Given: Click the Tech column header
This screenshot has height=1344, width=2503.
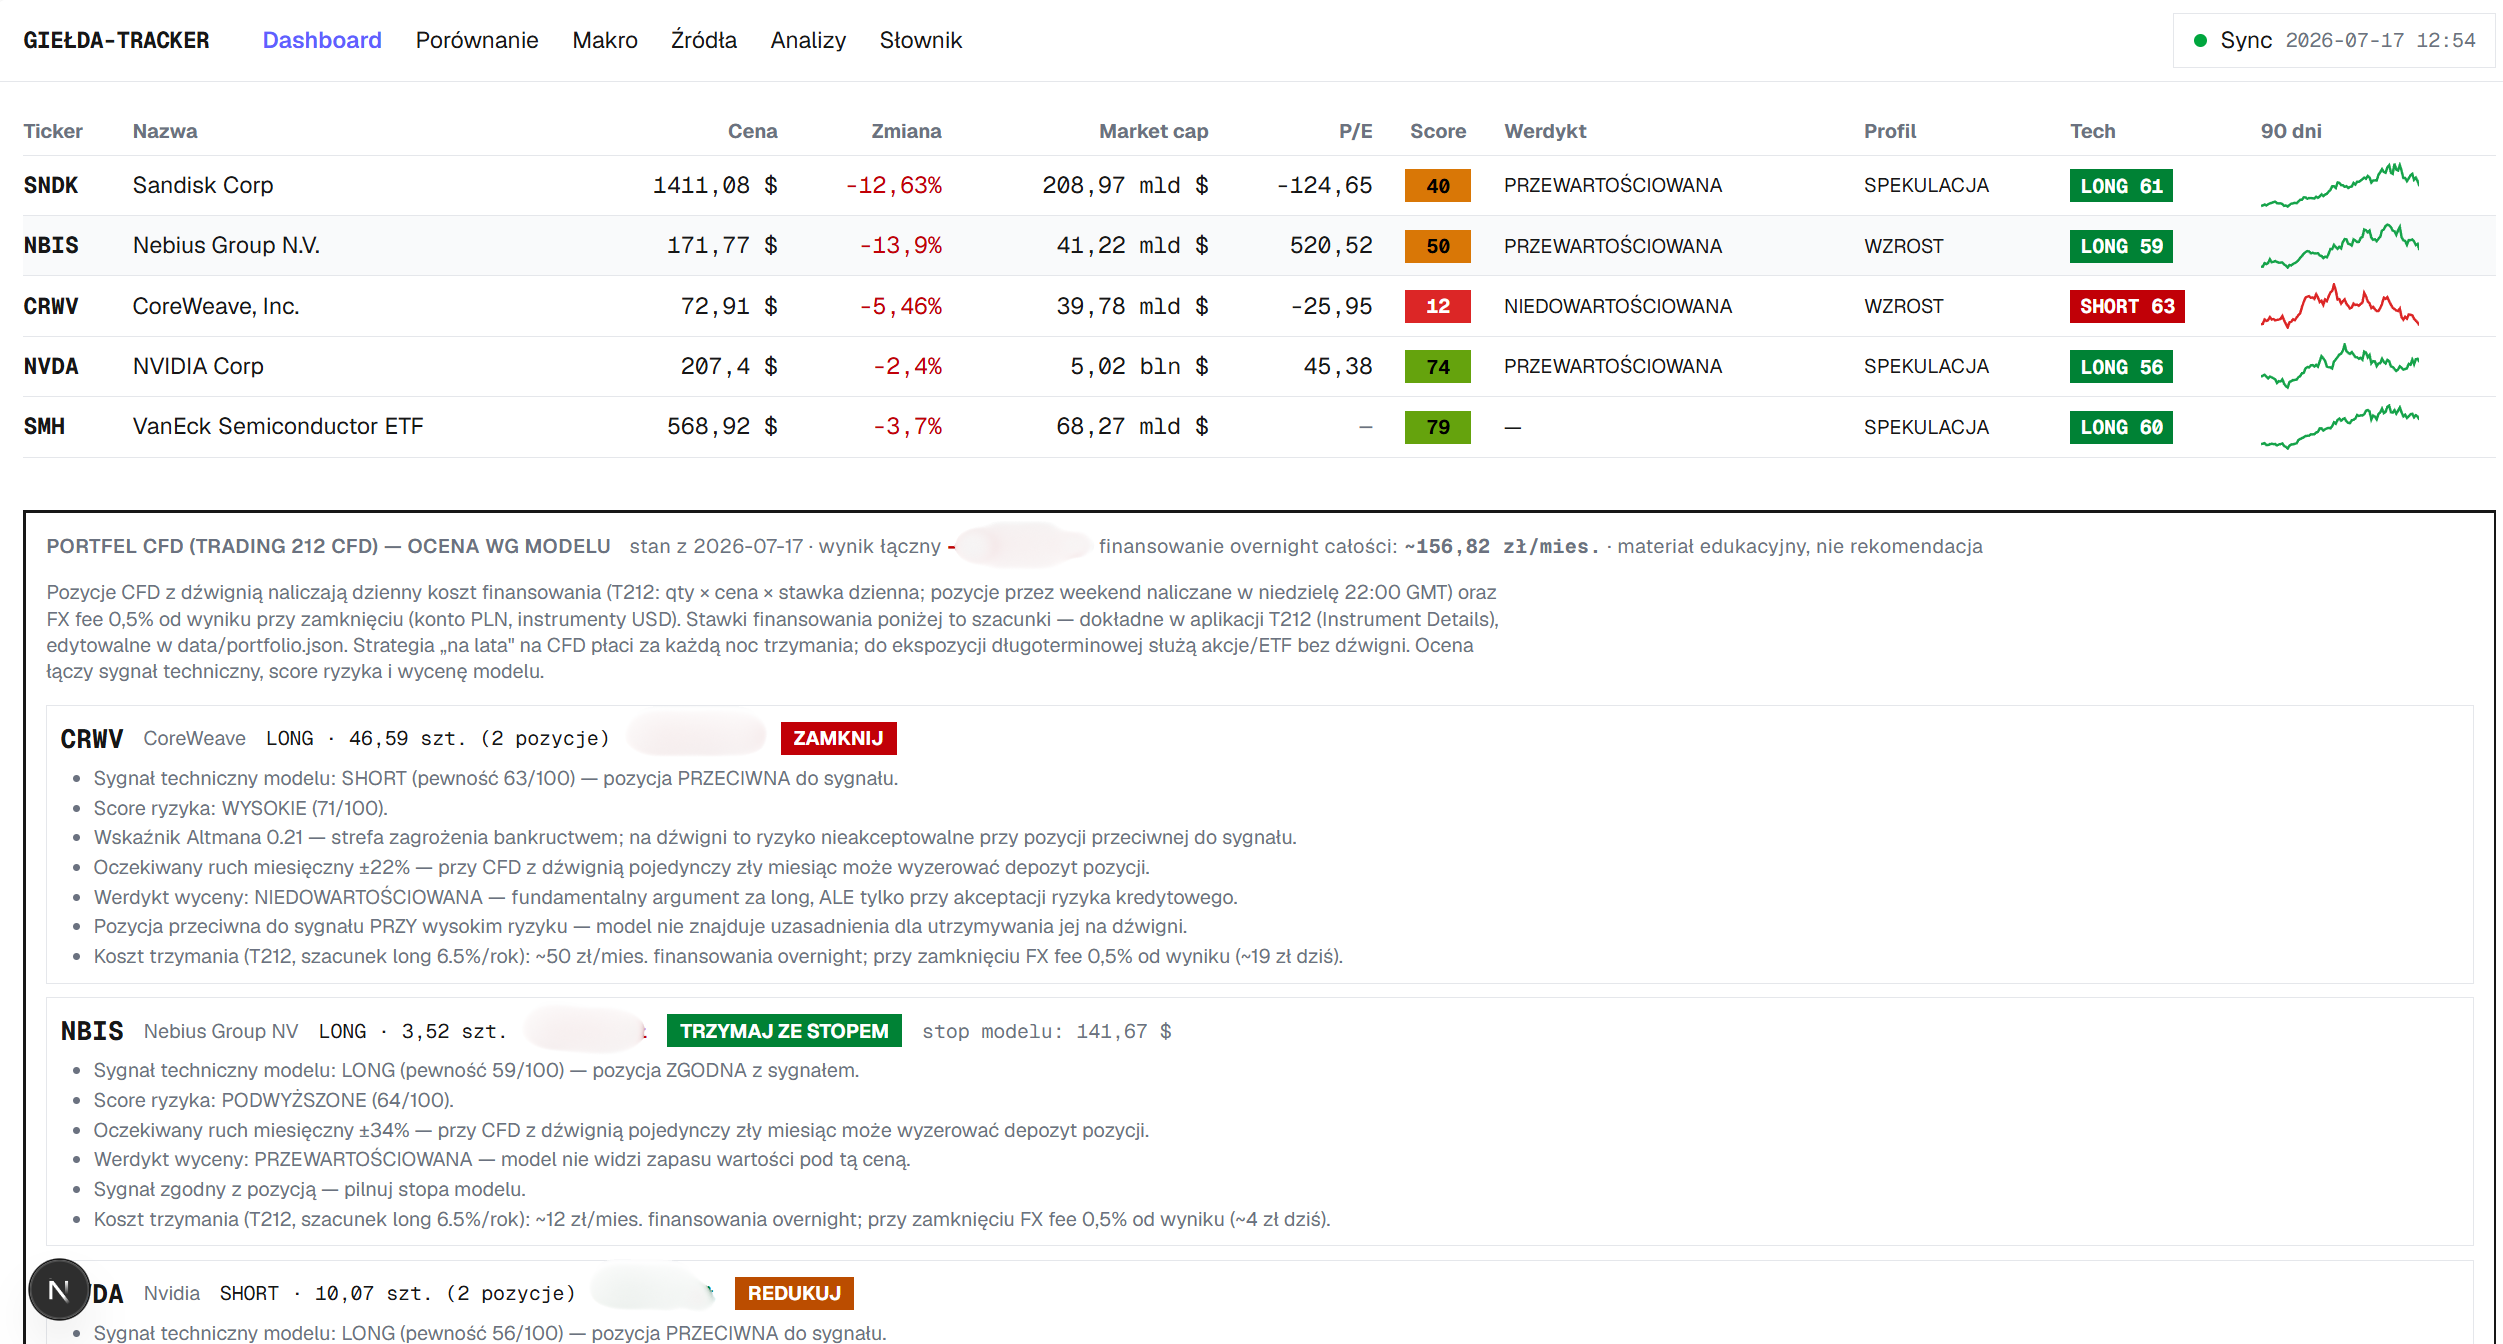Looking at the screenshot, I should pyautogui.click(x=2092, y=131).
